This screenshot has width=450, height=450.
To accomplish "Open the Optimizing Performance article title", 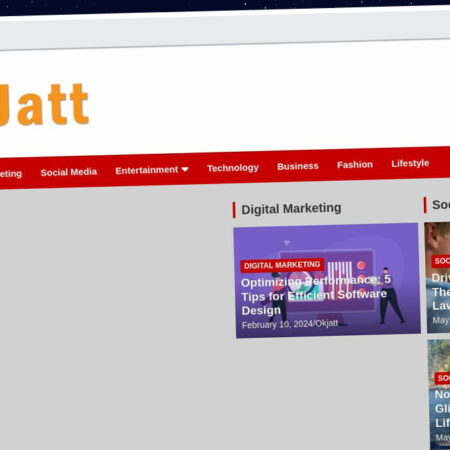I will (315, 295).
